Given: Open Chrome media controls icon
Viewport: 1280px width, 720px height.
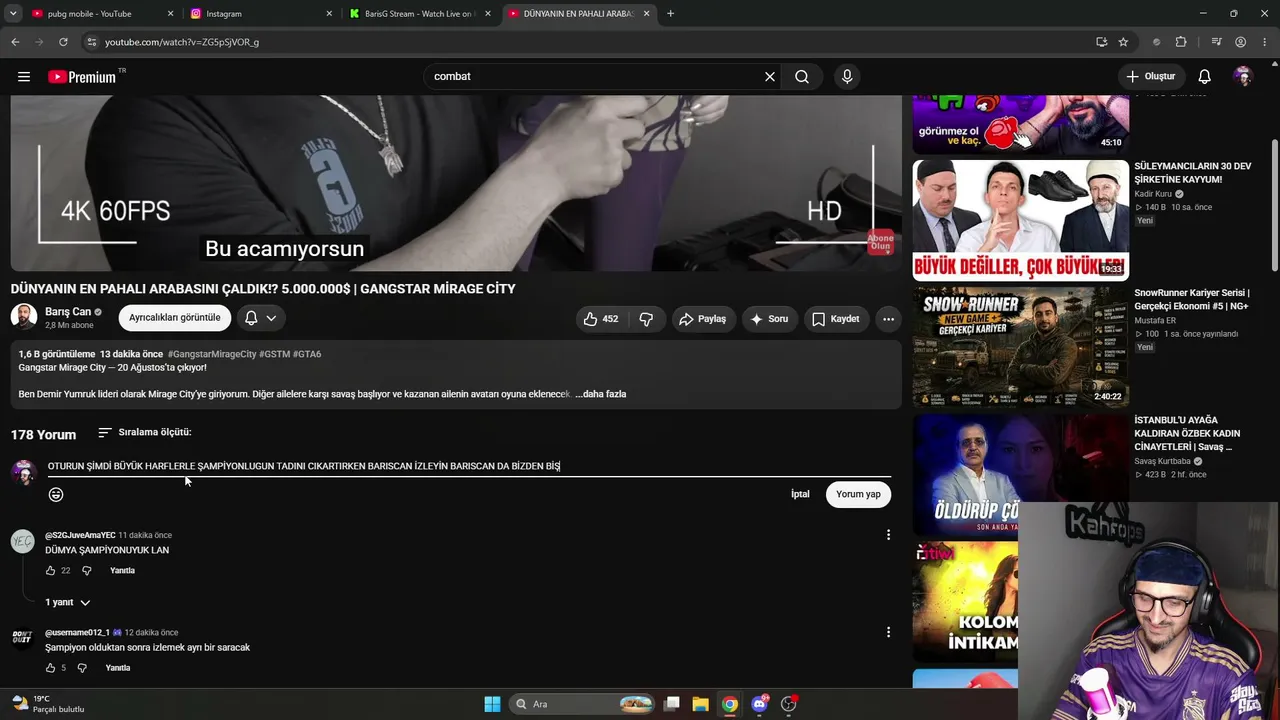Looking at the screenshot, I should (x=1216, y=42).
